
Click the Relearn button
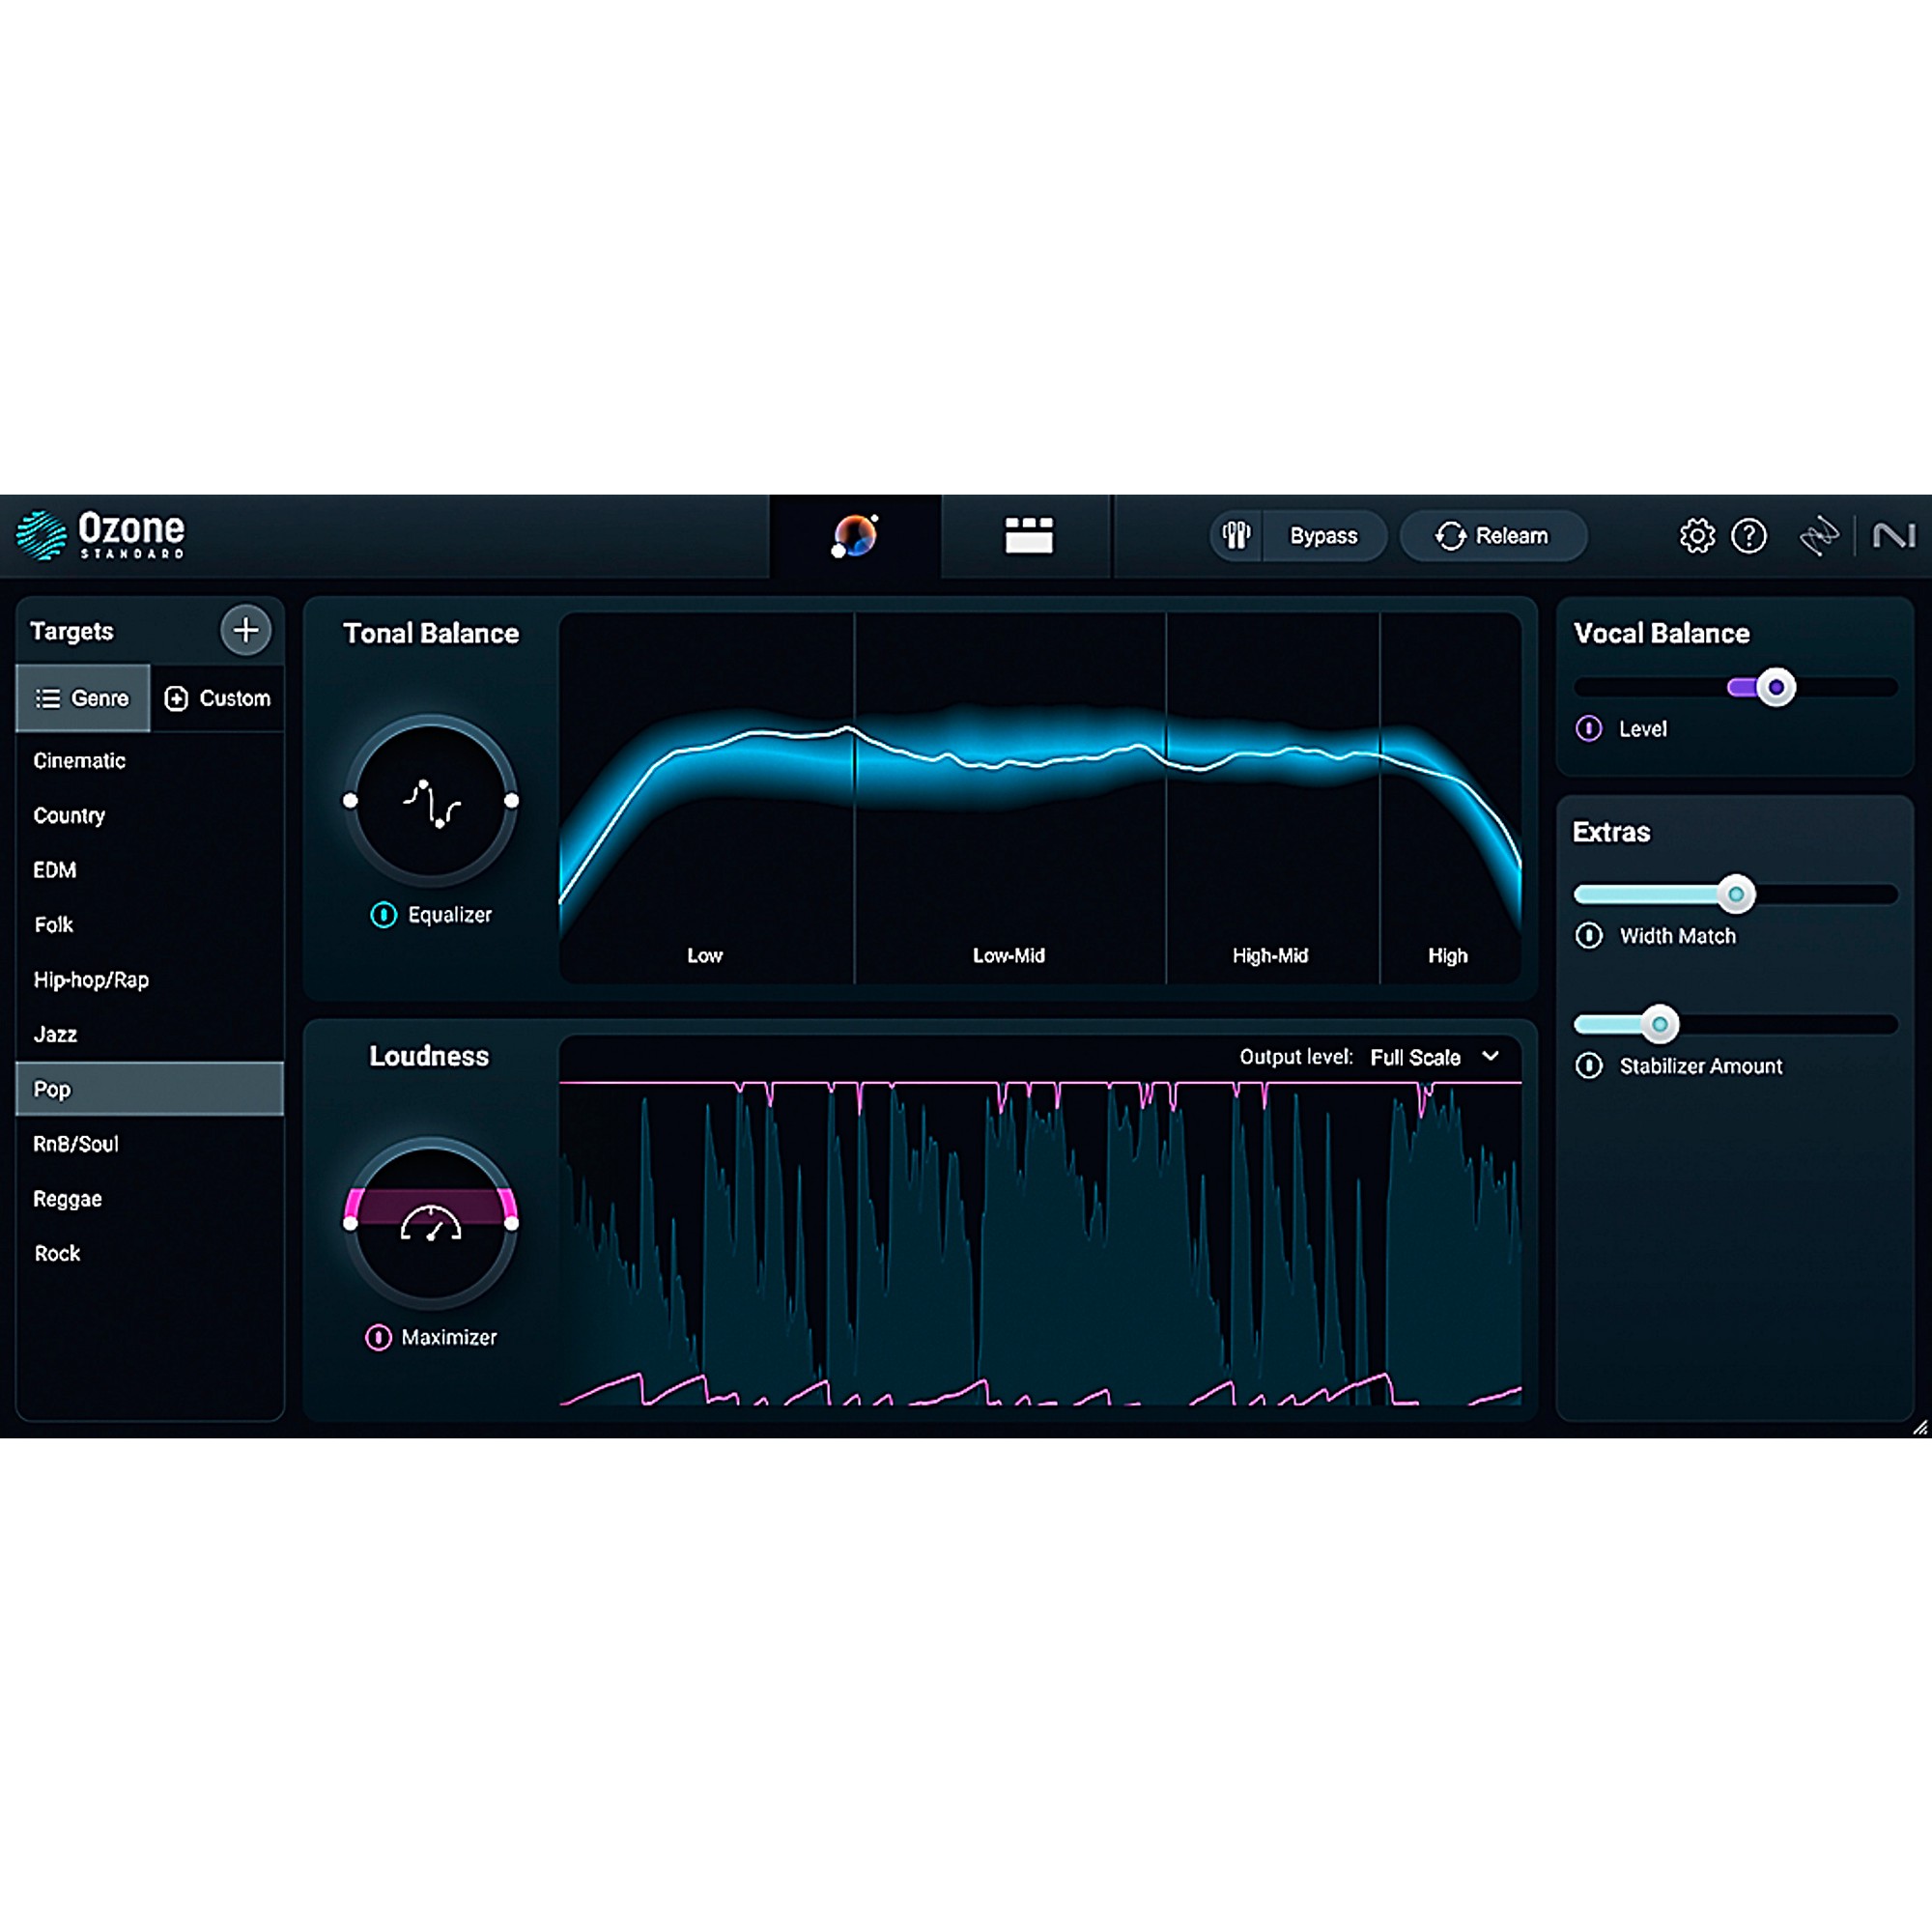[x=1493, y=537]
